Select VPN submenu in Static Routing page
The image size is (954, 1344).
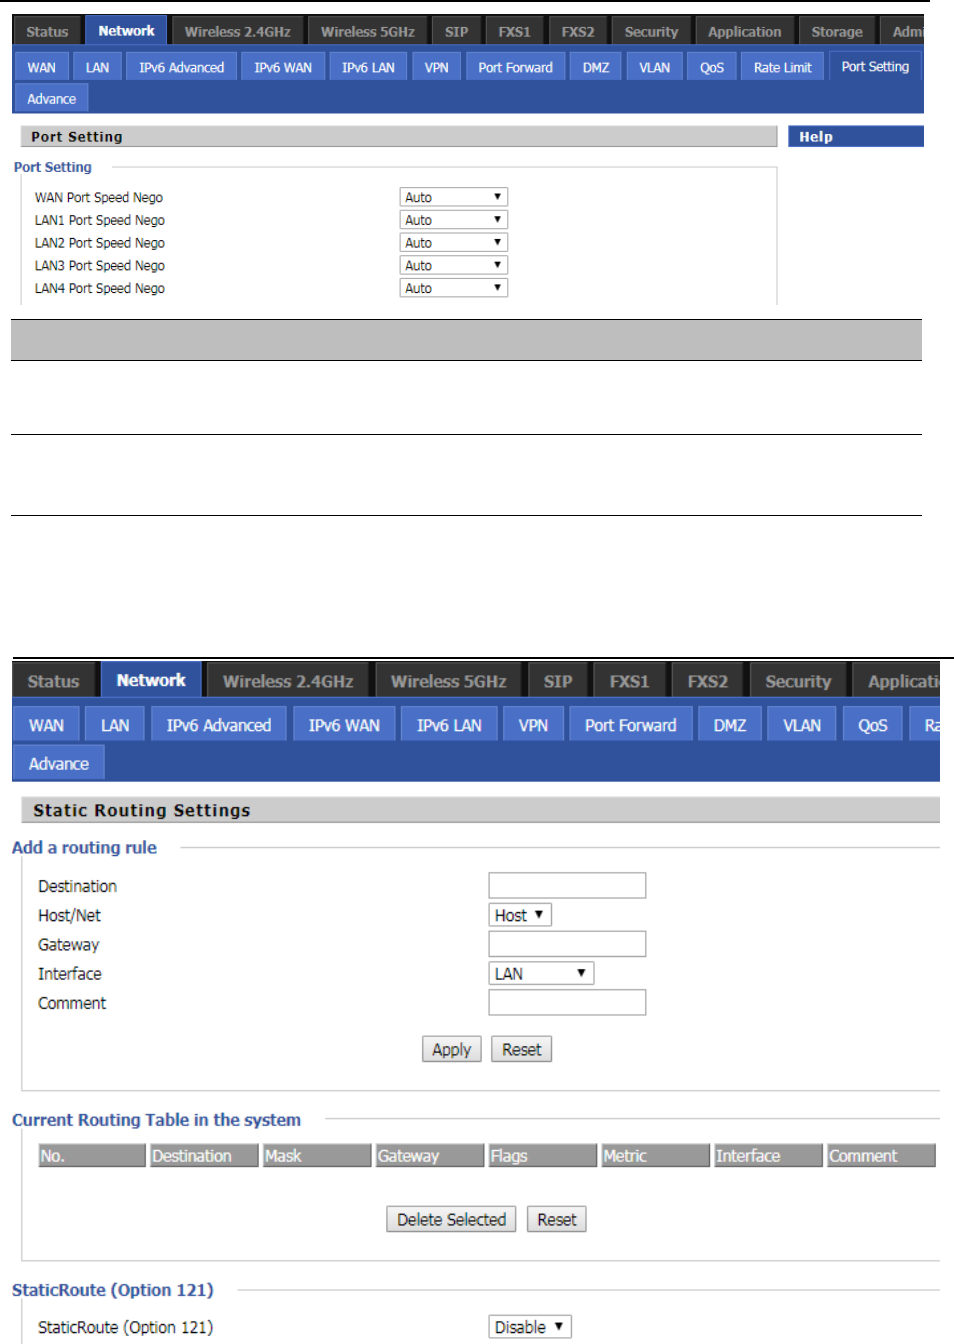[x=533, y=725]
